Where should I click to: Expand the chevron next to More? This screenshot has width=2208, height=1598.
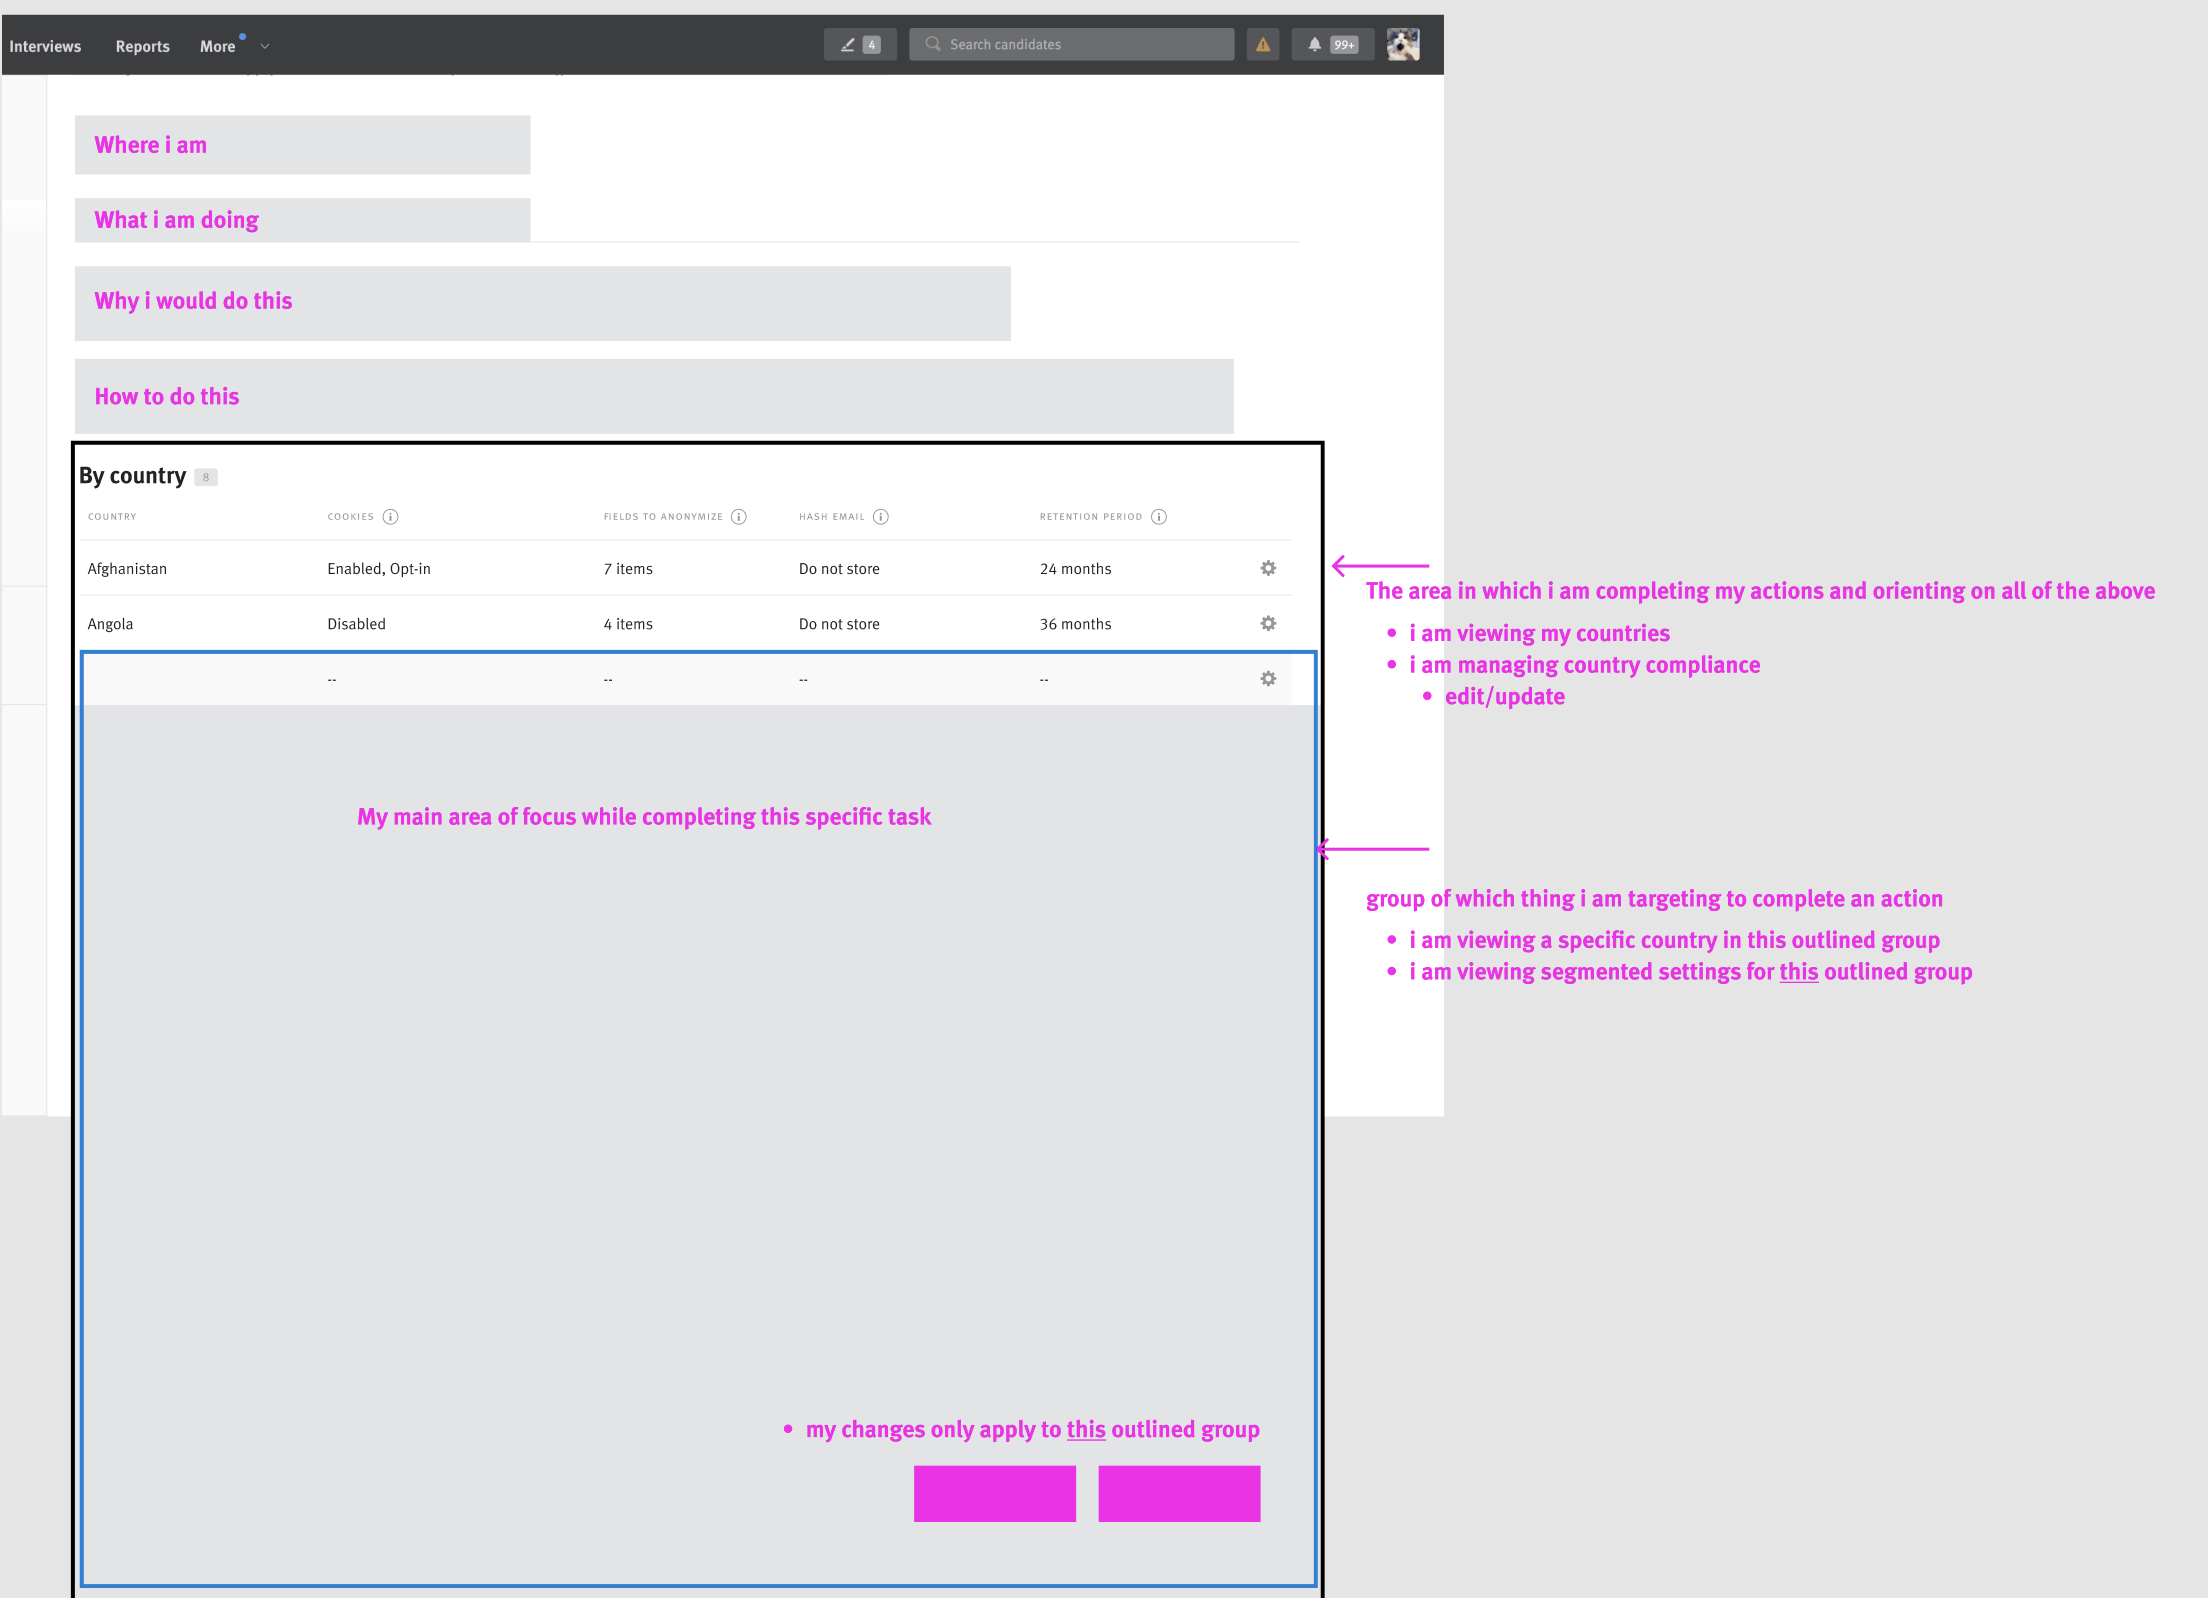(265, 46)
